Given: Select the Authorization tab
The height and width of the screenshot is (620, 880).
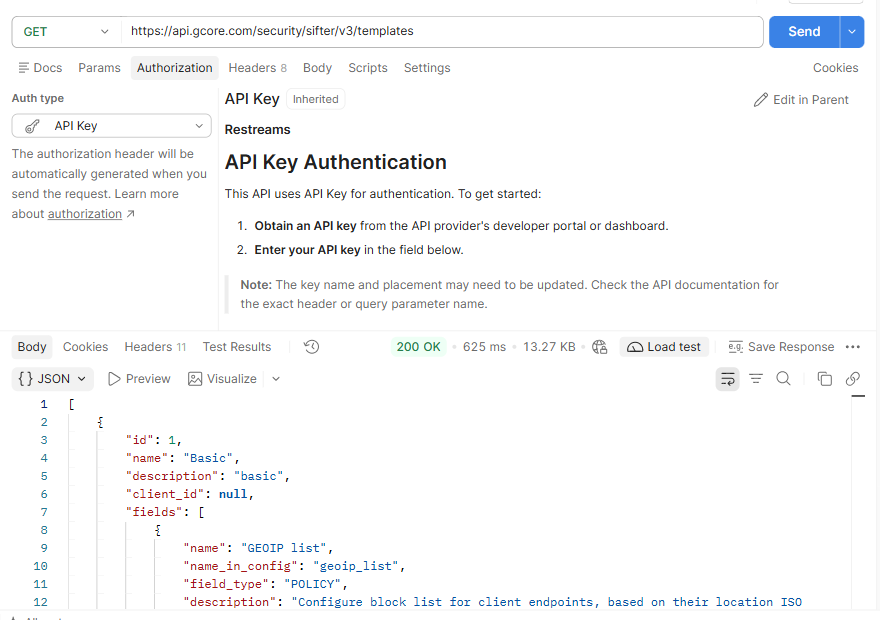Looking at the screenshot, I should click(175, 68).
